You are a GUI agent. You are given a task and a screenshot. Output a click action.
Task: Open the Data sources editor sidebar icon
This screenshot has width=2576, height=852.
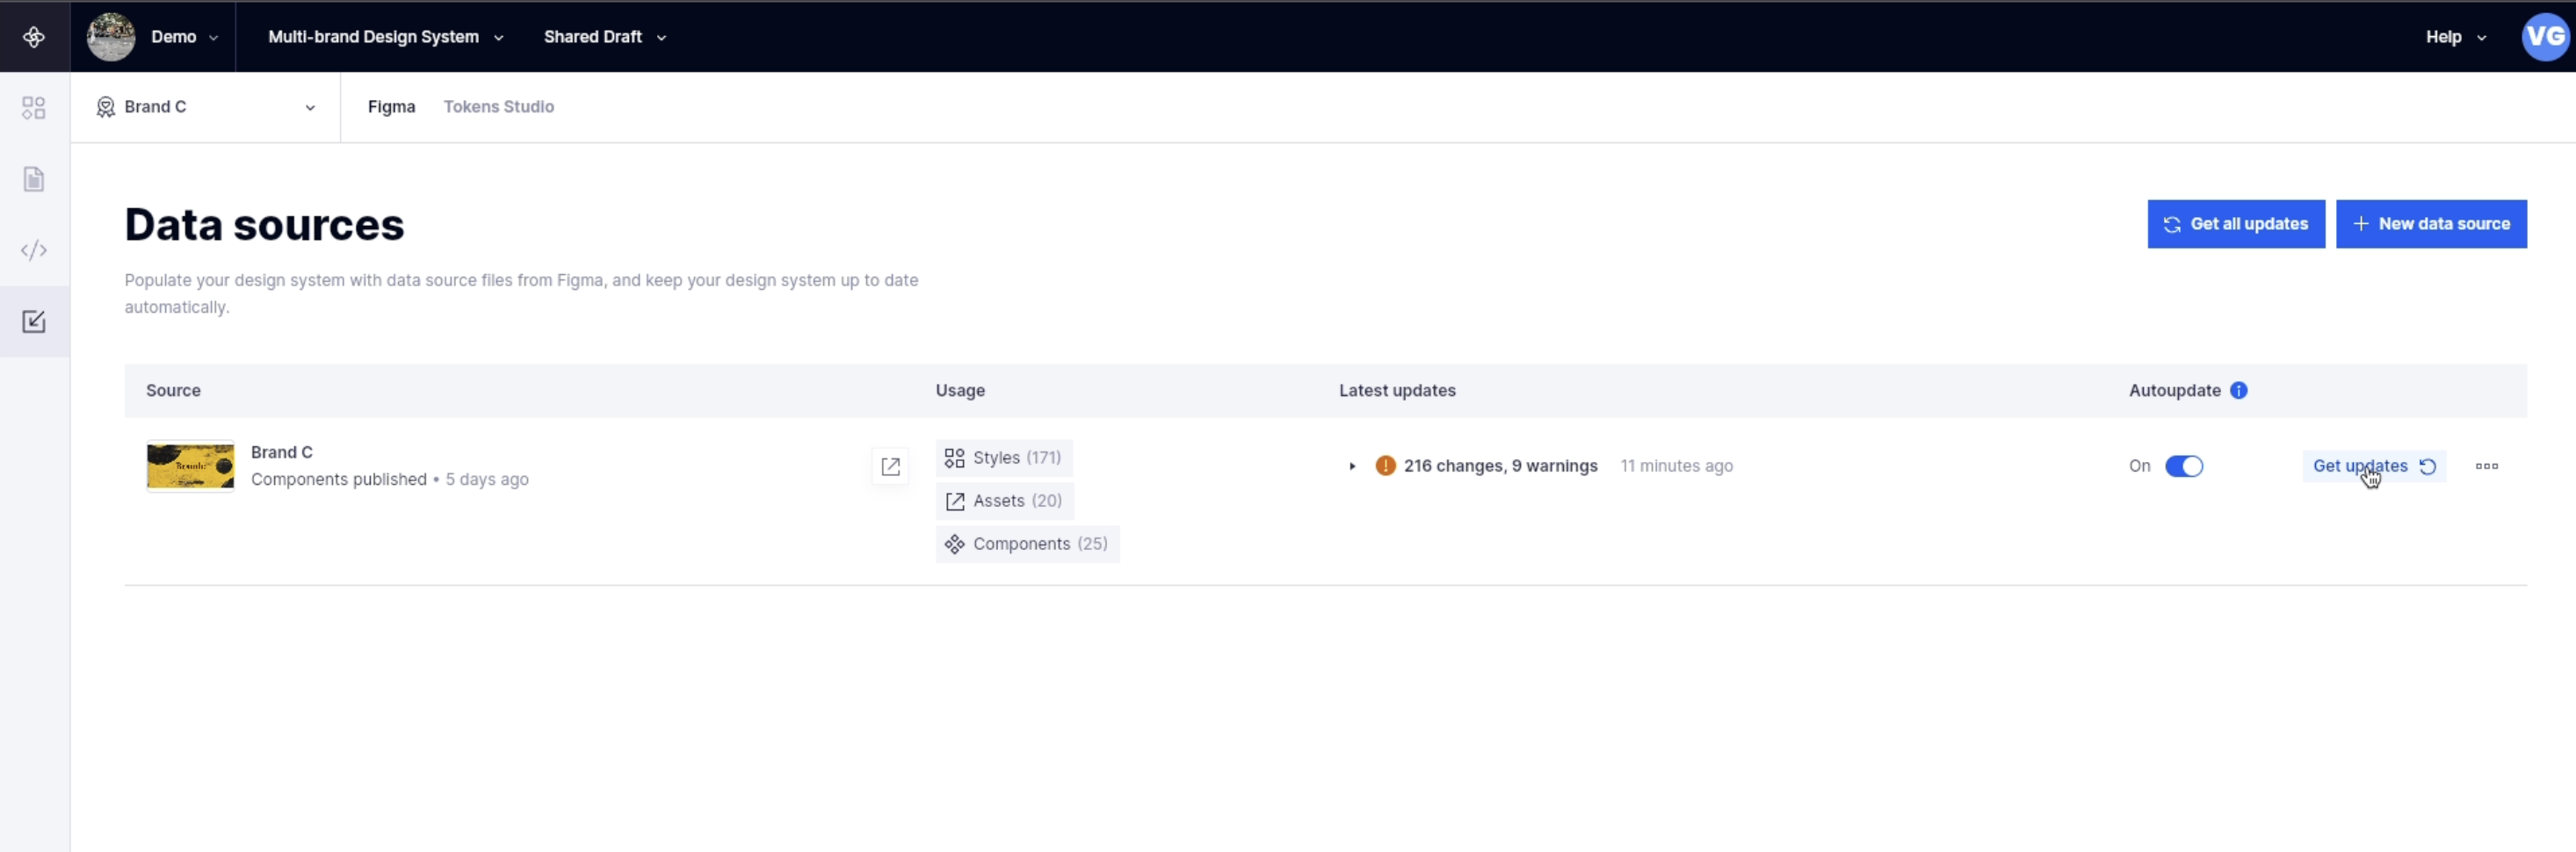33,321
